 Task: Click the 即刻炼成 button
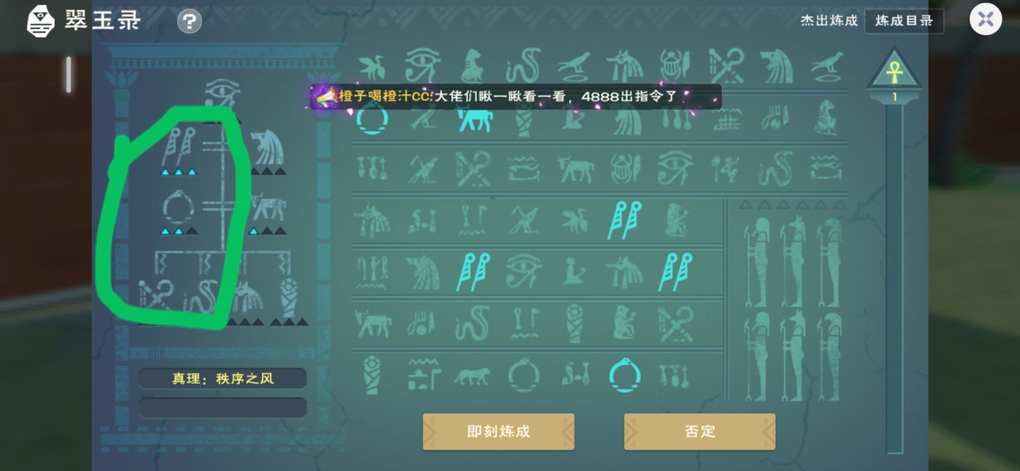click(498, 431)
